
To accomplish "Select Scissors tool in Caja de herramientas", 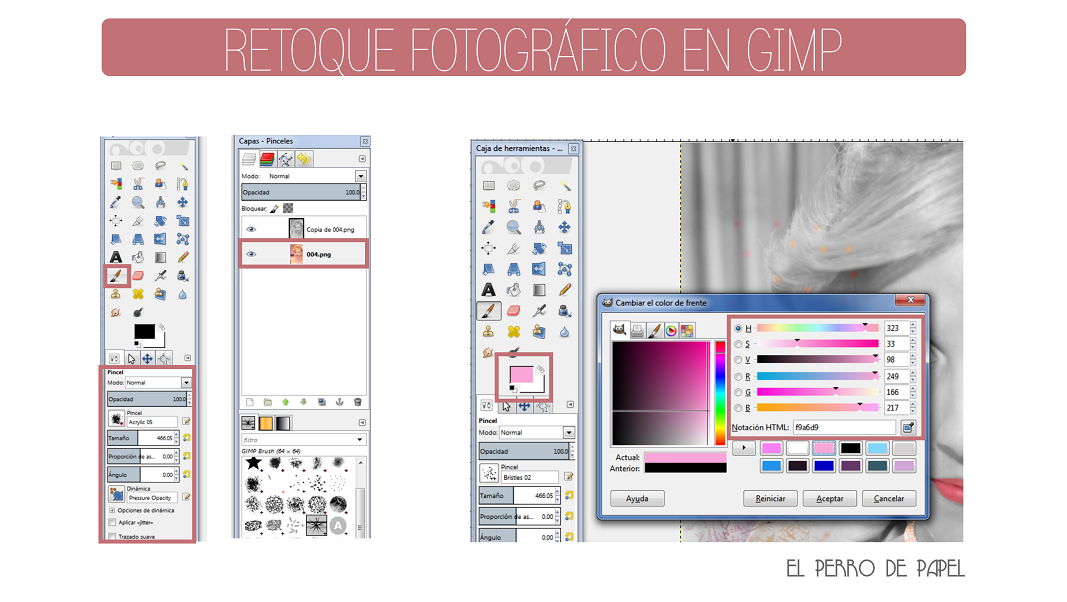I will [514, 205].
